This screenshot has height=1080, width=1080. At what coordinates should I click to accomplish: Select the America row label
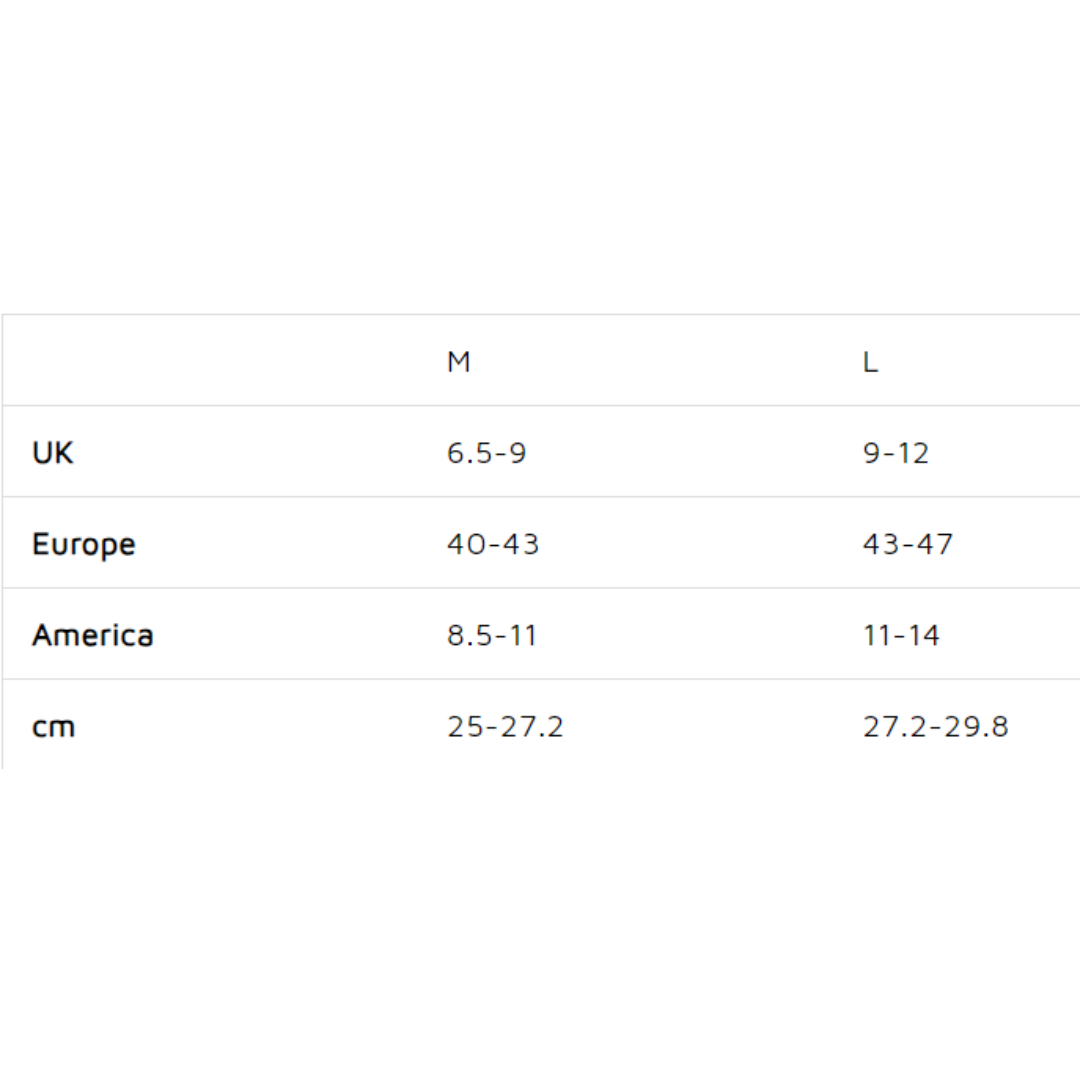point(92,635)
